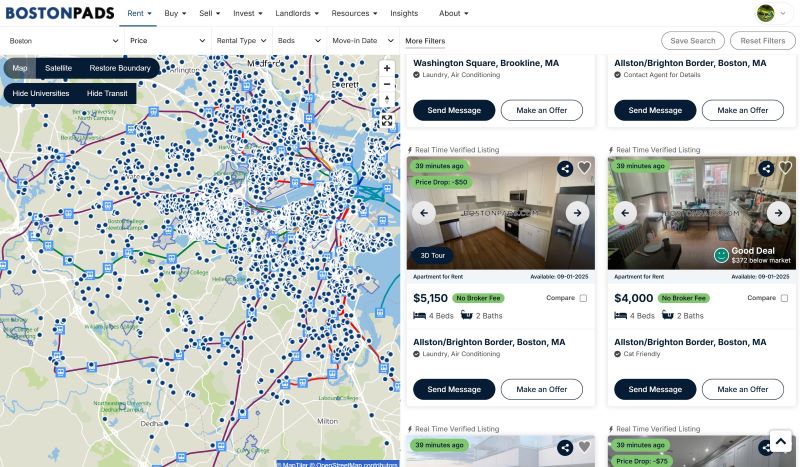Viewport: 800px width, 467px height.
Task: Open More Filters panel
Action: pyautogui.click(x=425, y=41)
